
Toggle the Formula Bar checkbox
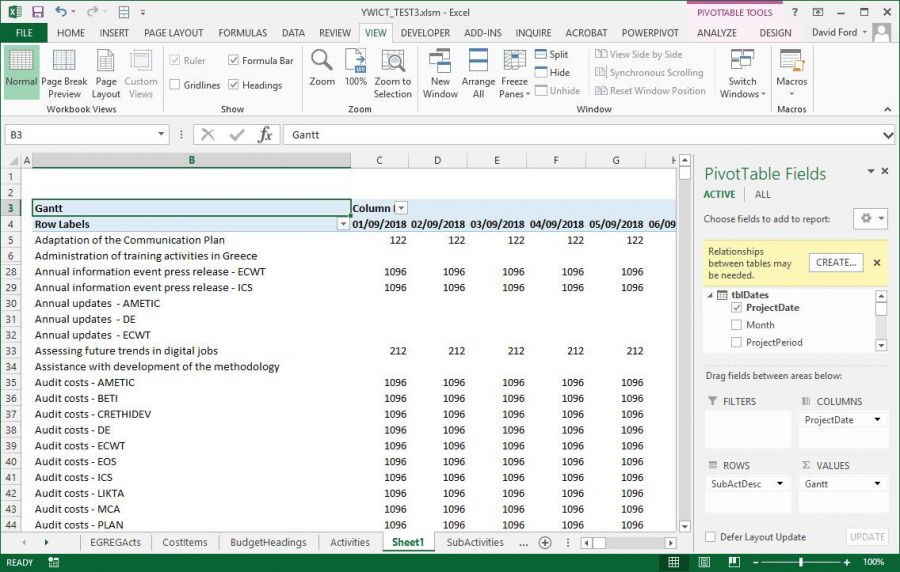233,60
